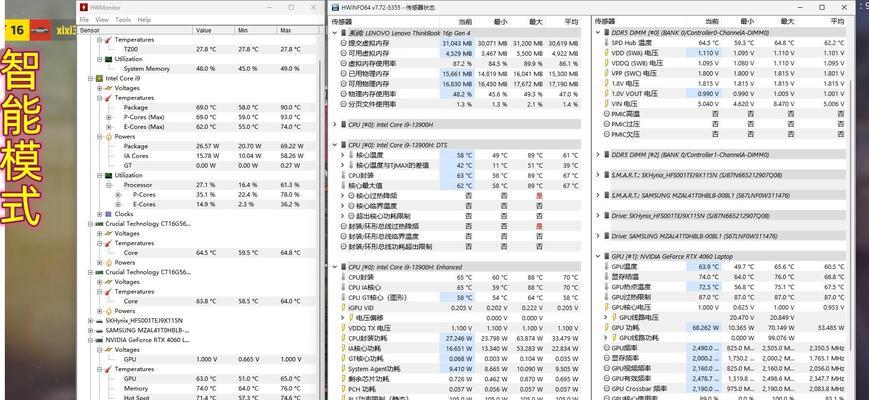Viewport: 869px width, 400px height.
Task: Click the HWiNFO64 app icon in title bar
Action: click(335, 8)
